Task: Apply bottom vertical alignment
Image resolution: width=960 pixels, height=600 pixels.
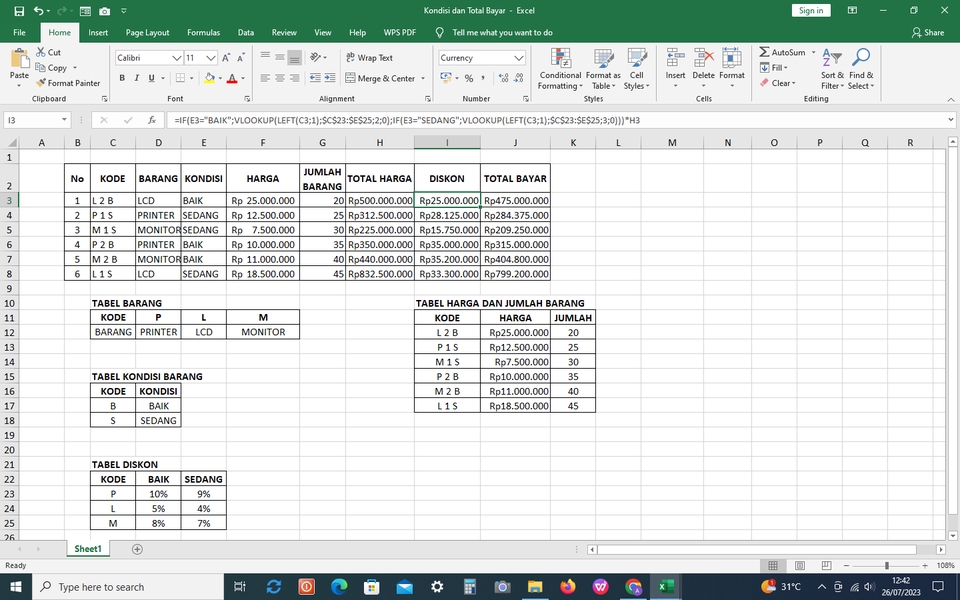Action: coord(294,58)
